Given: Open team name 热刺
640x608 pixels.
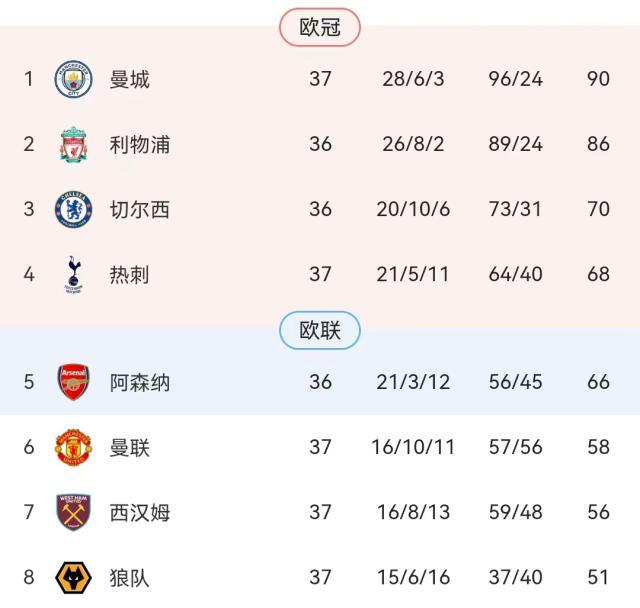Looking at the screenshot, I should click(x=130, y=274).
